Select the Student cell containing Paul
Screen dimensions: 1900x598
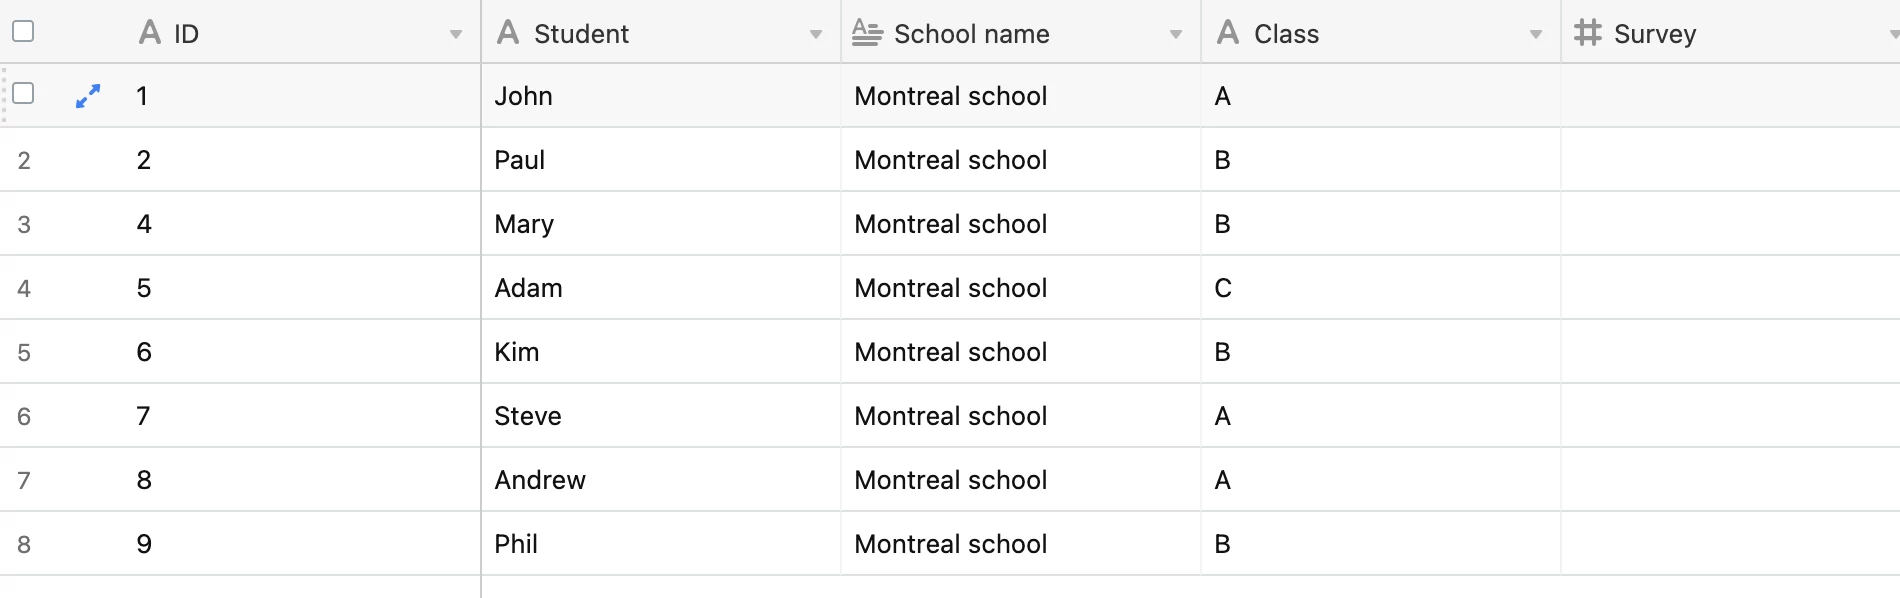(x=661, y=160)
